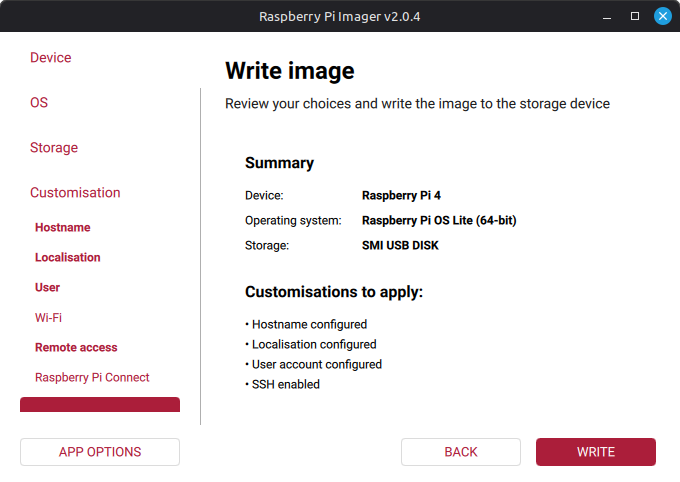Minimize the Raspberry Pi Imager window
The height and width of the screenshot is (482, 680).
pos(607,17)
